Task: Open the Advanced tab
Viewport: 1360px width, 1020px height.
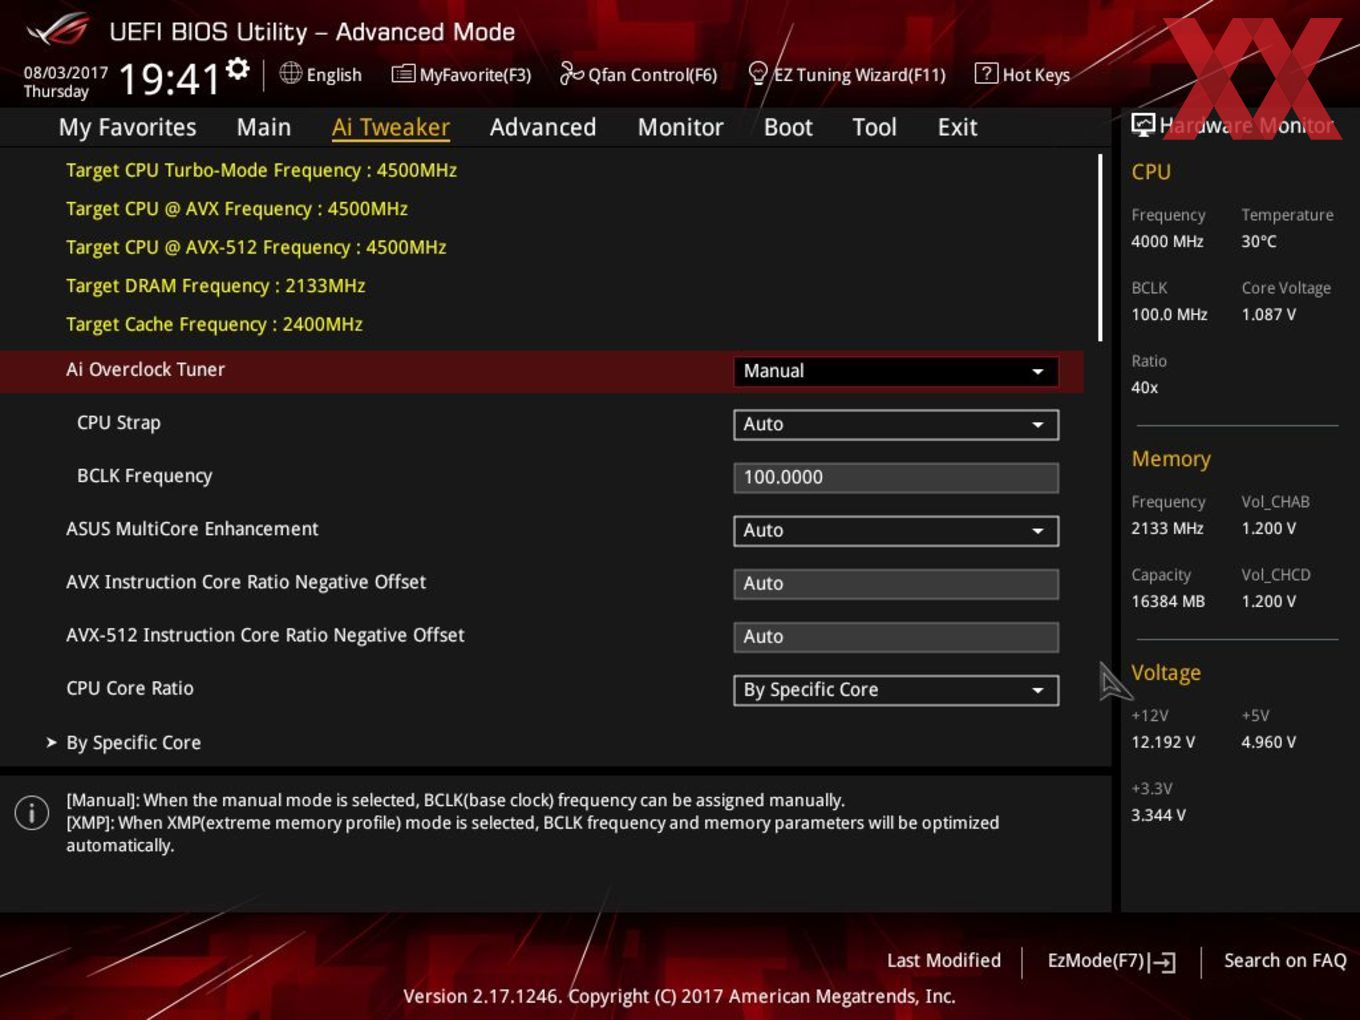Action: tap(543, 127)
